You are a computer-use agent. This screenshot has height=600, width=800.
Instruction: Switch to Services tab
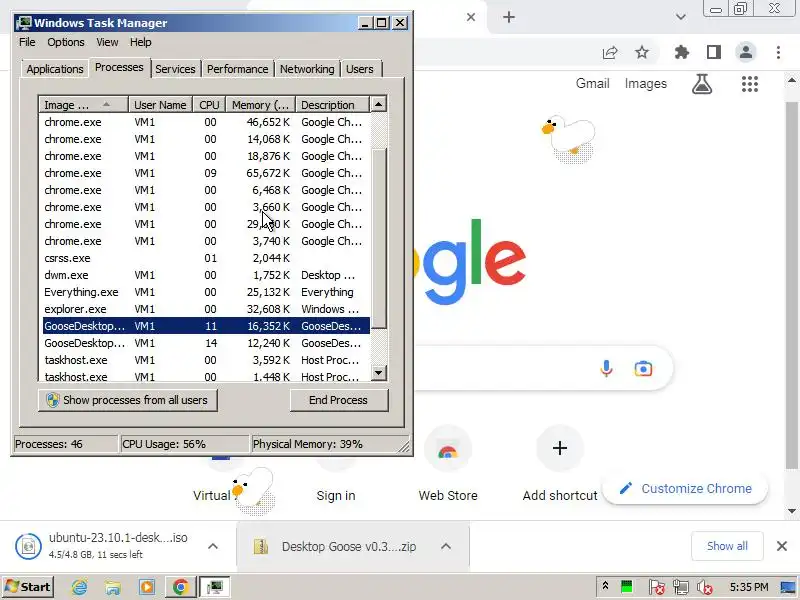175,69
